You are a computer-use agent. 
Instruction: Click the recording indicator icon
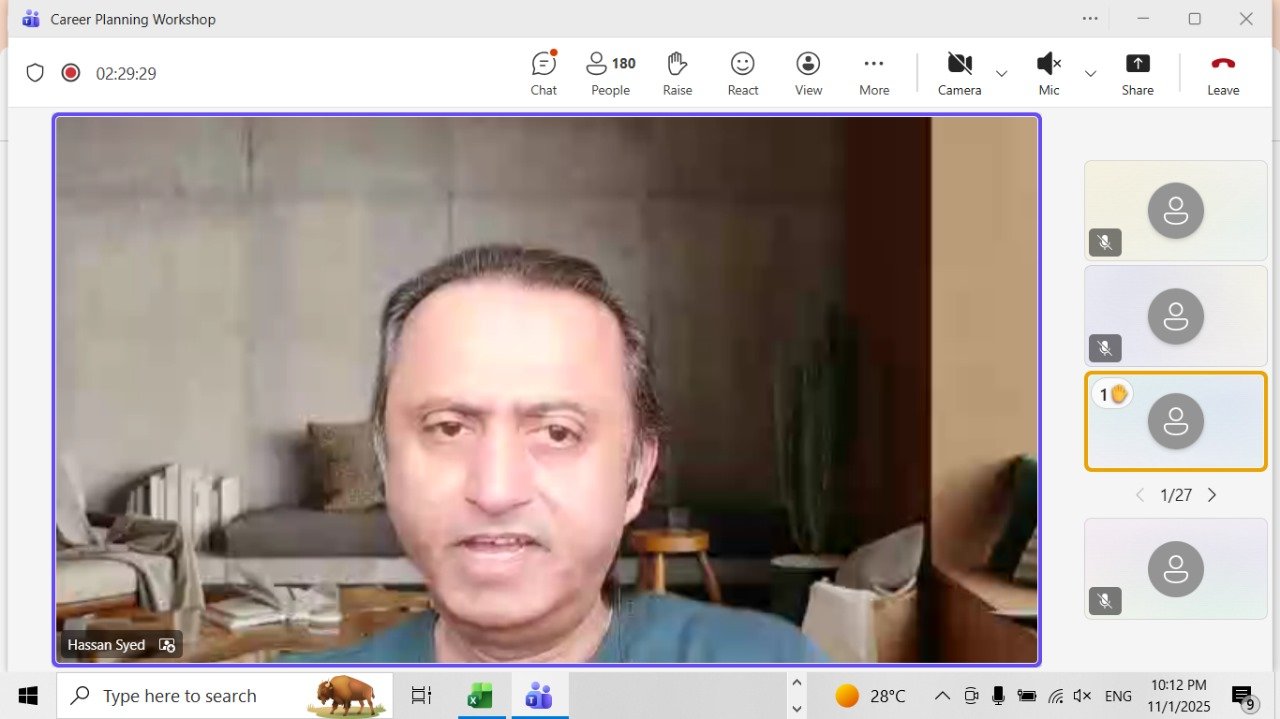pos(70,73)
